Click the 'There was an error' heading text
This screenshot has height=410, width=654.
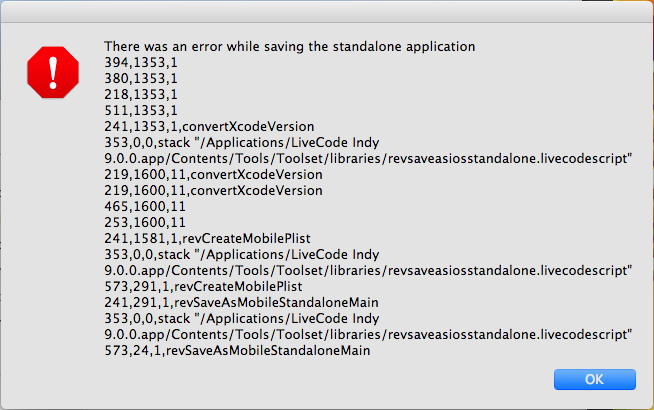(290, 47)
